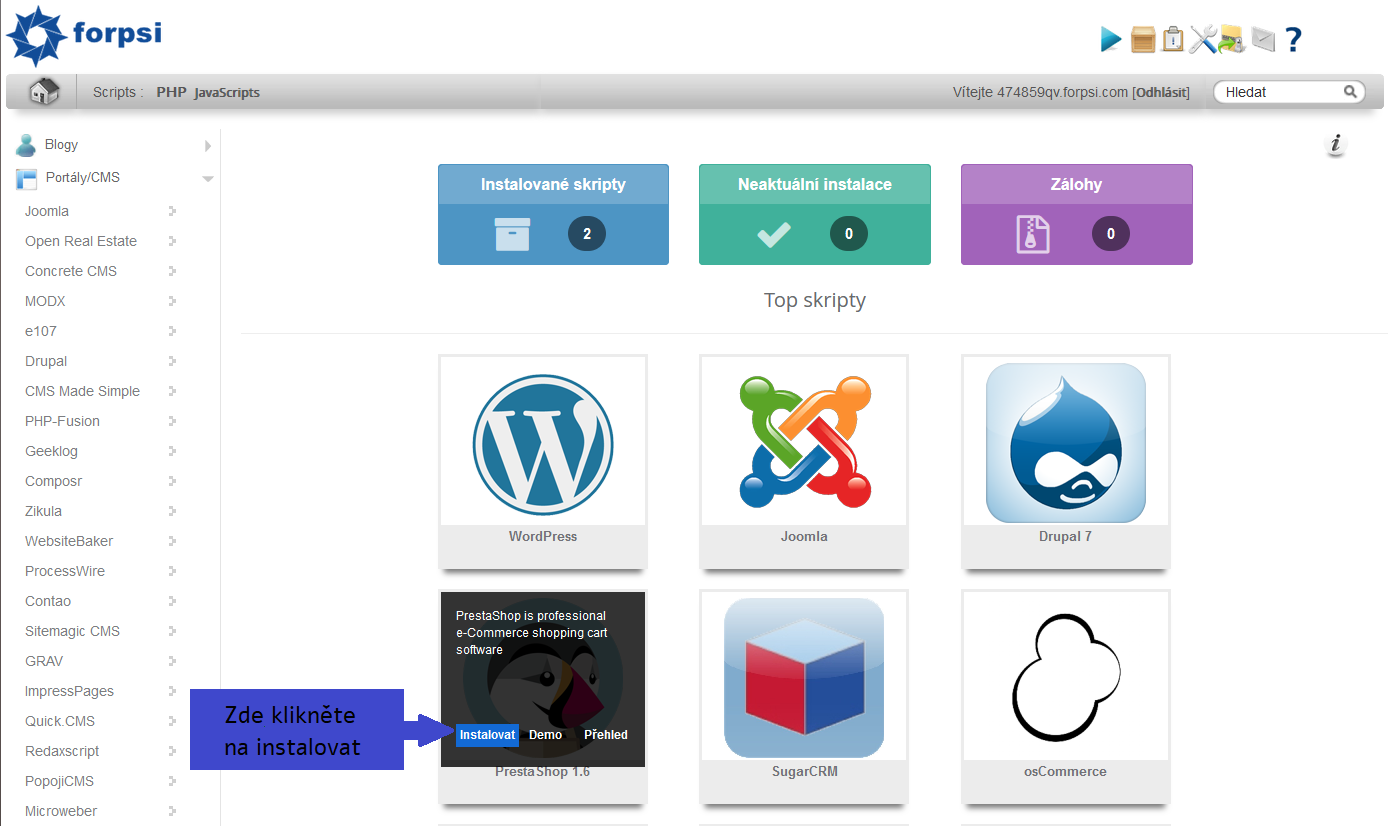
Task: Select Redaxscript in the sidebar
Action: pos(62,751)
